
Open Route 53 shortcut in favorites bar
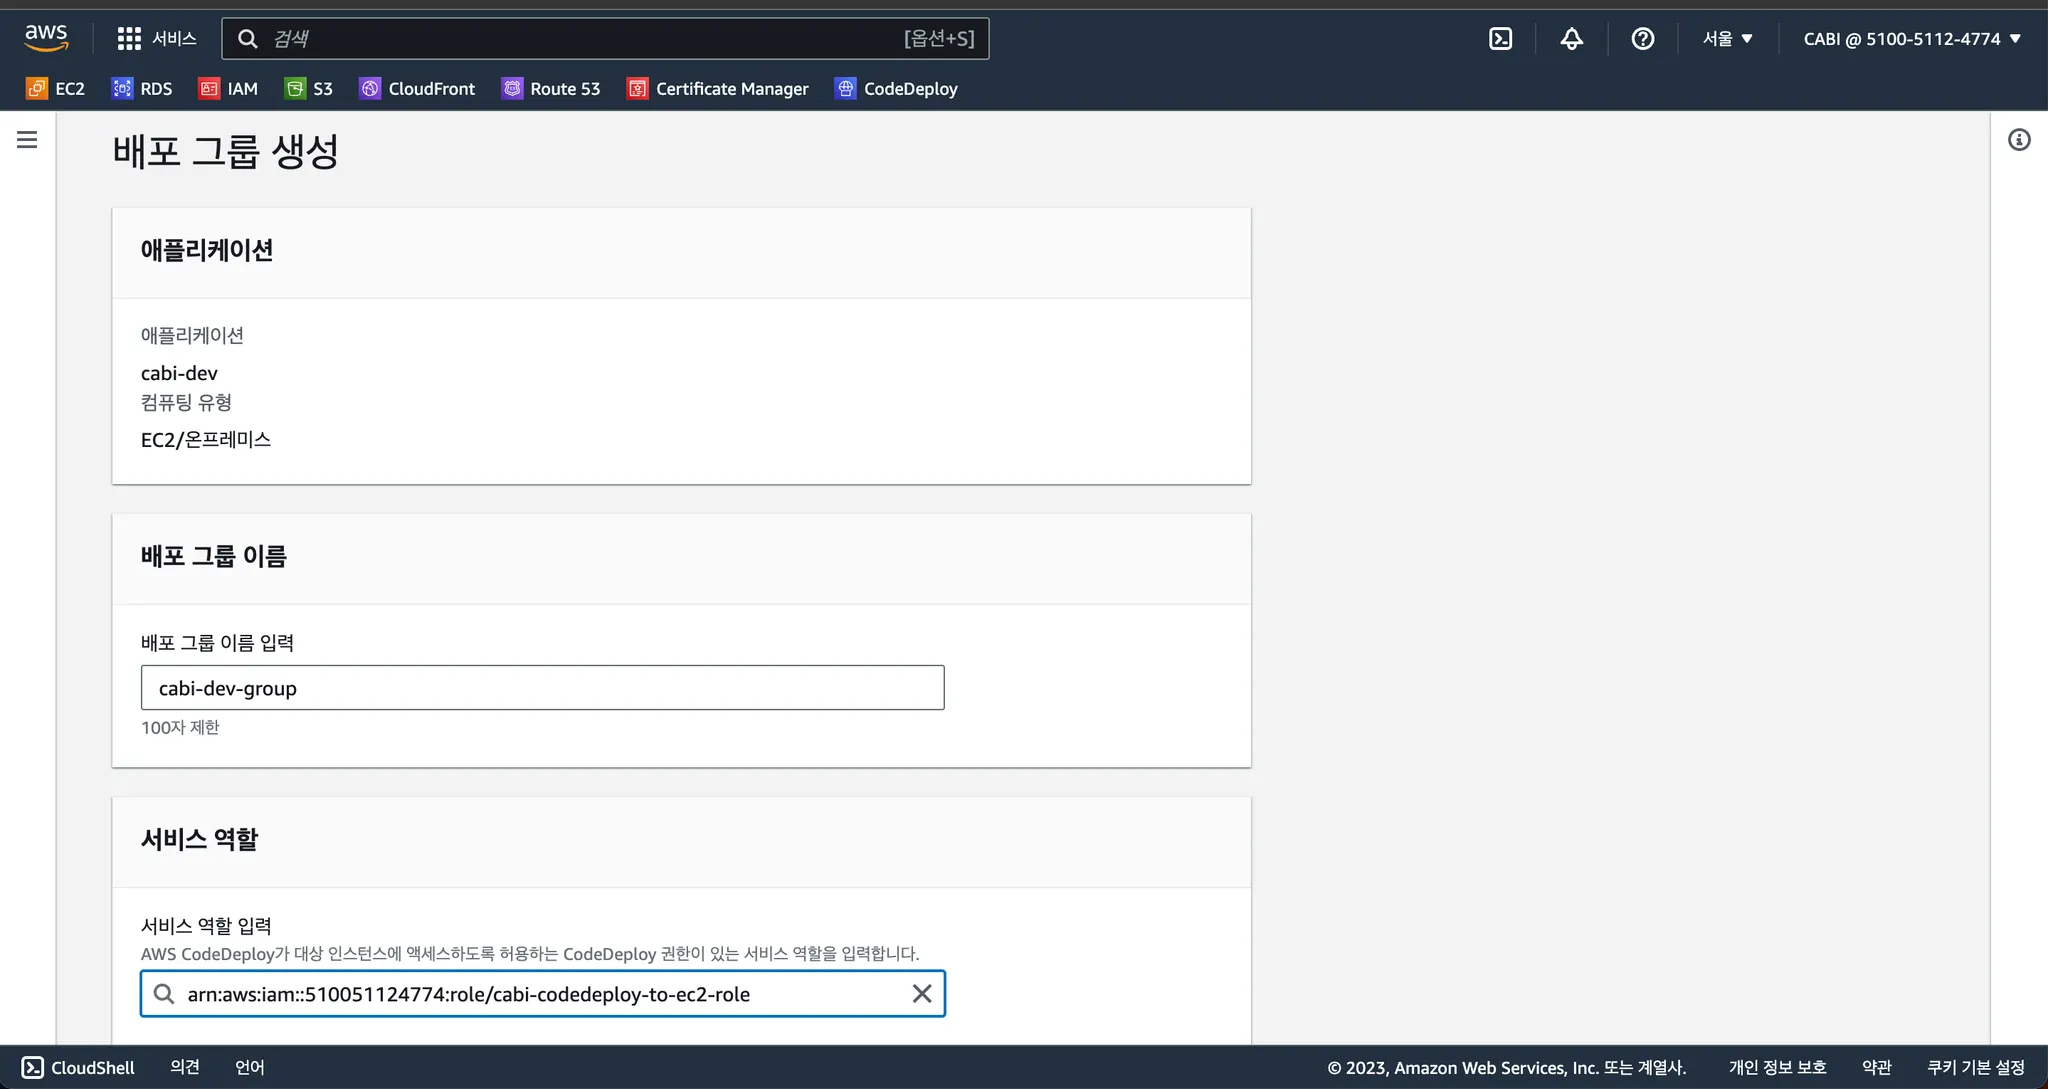click(551, 89)
